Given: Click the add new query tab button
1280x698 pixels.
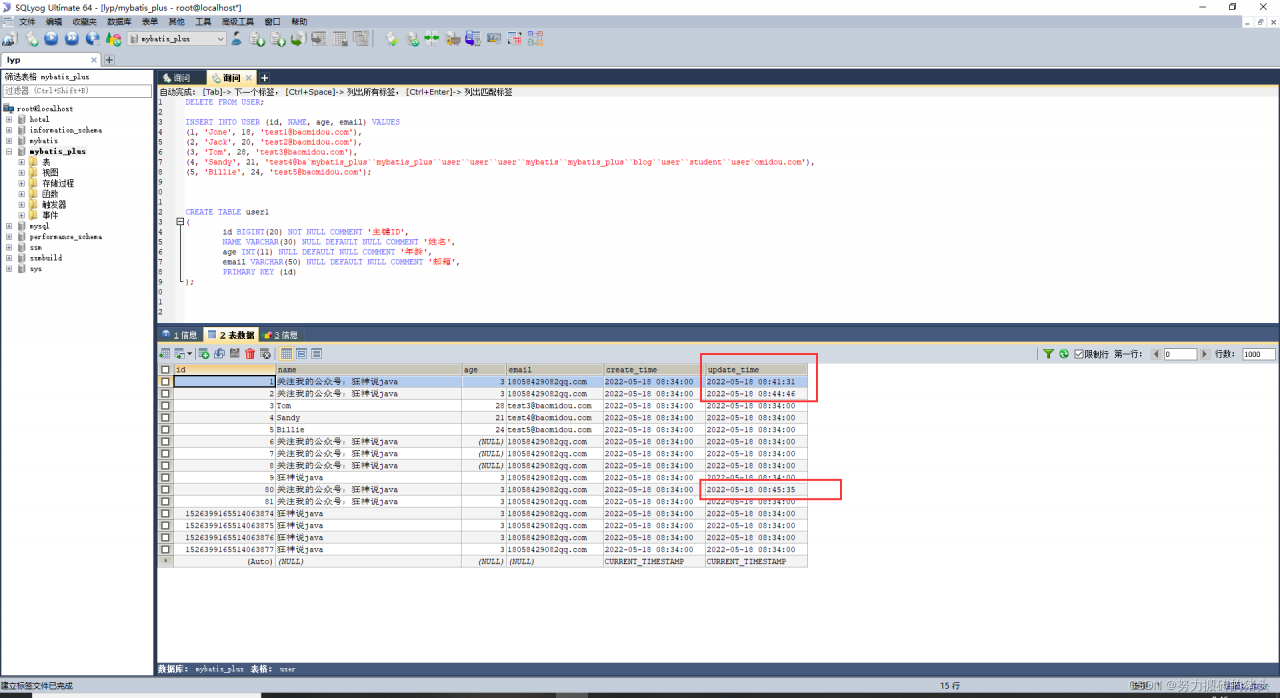Looking at the screenshot, I should coord(265,78).
